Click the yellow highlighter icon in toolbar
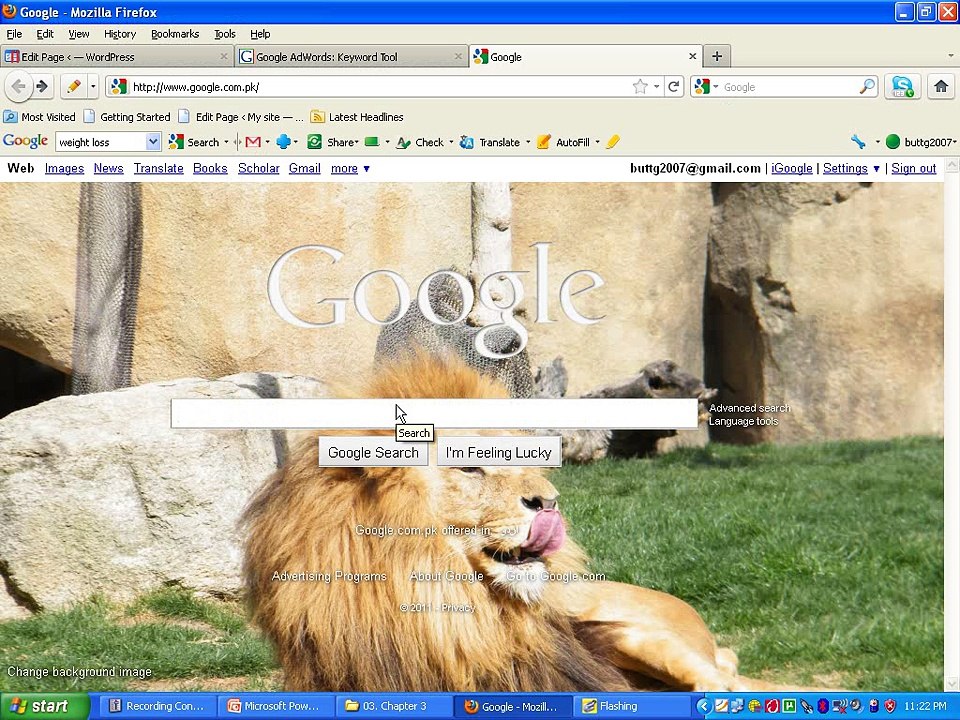 tap(612, 142)
